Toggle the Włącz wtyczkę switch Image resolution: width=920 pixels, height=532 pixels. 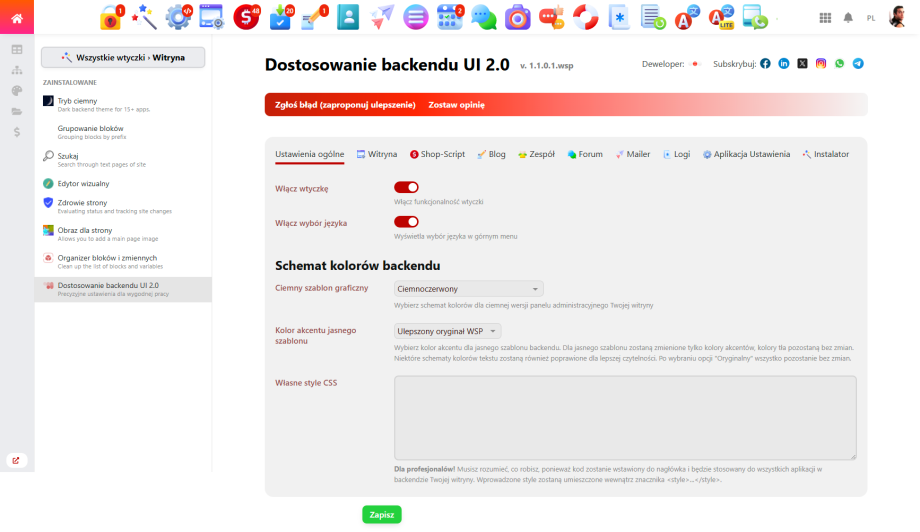click(406, 187)
